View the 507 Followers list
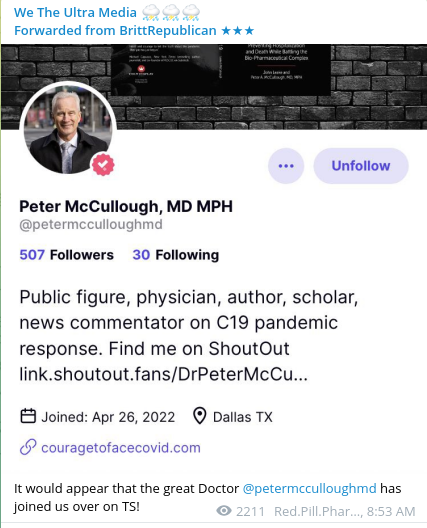Image resolution: width=427 pixels, height=528 pixels. pyautogui.click(x=66, y=255)
